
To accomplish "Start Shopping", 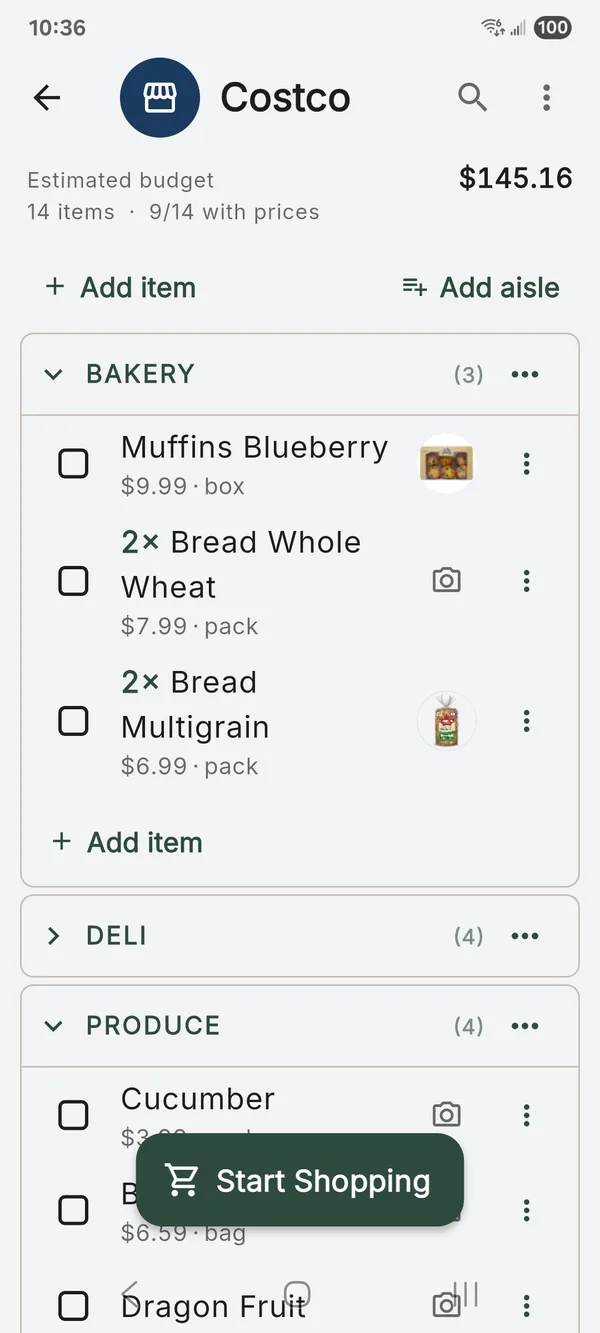I will pos(300,1180).
